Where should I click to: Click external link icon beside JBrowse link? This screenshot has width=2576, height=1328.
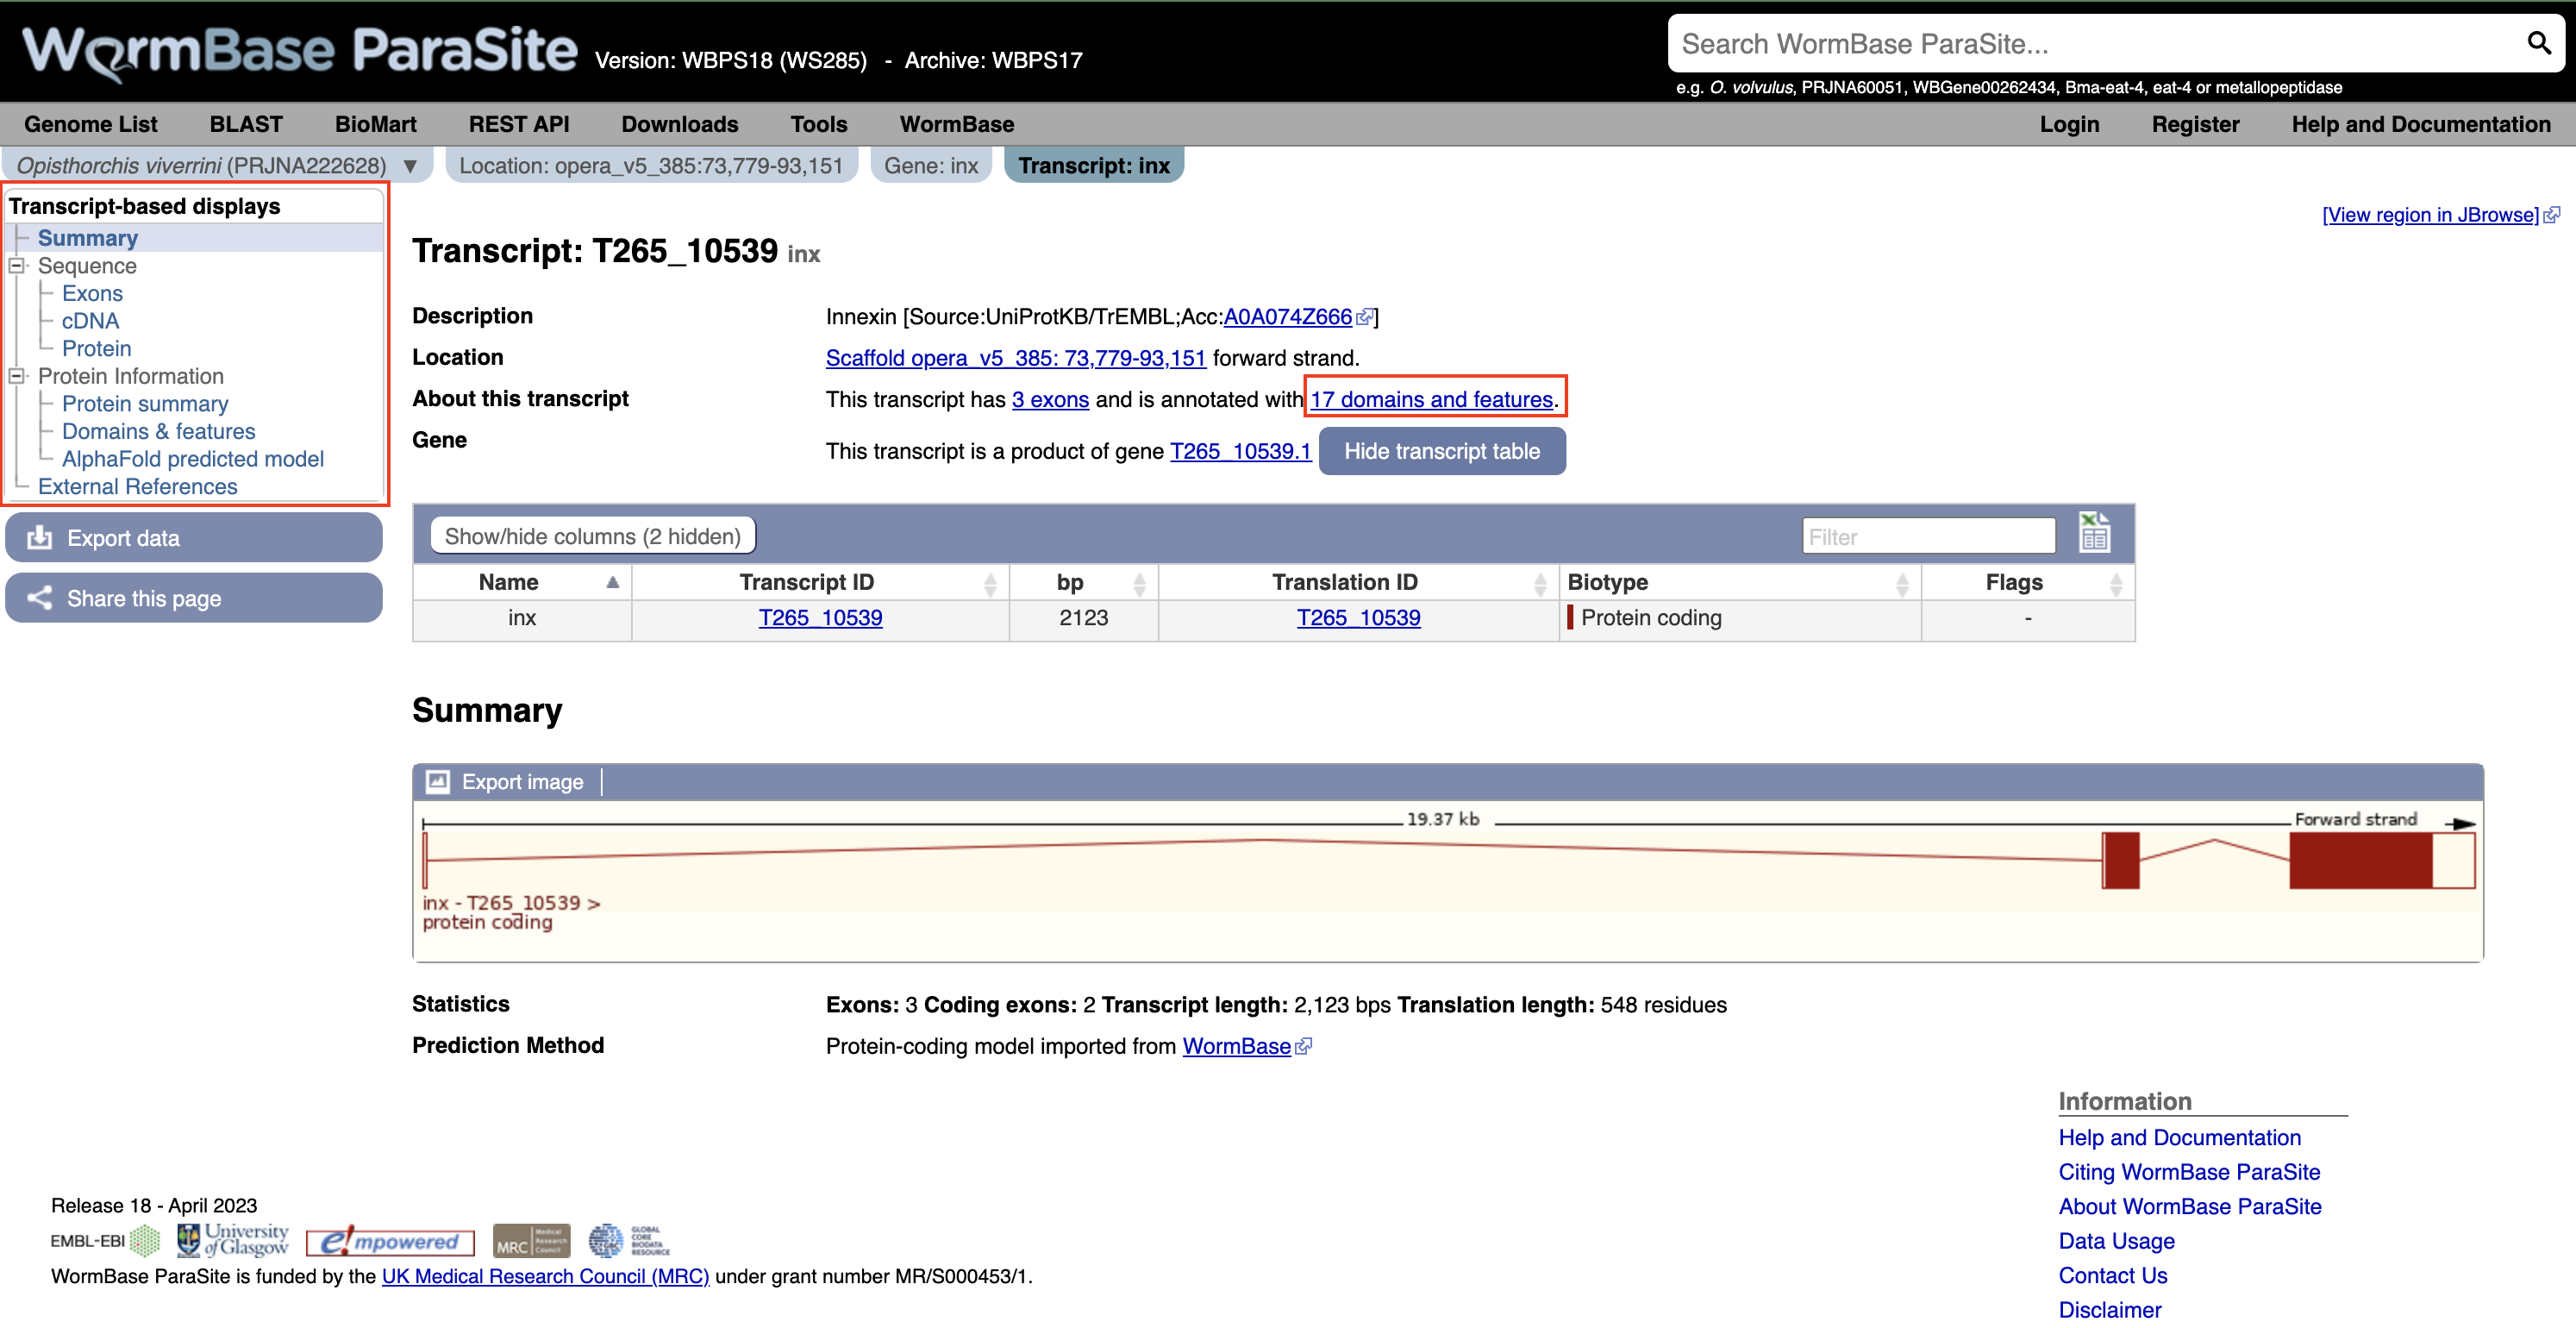pyautogui.click(x=2551, y=215)
